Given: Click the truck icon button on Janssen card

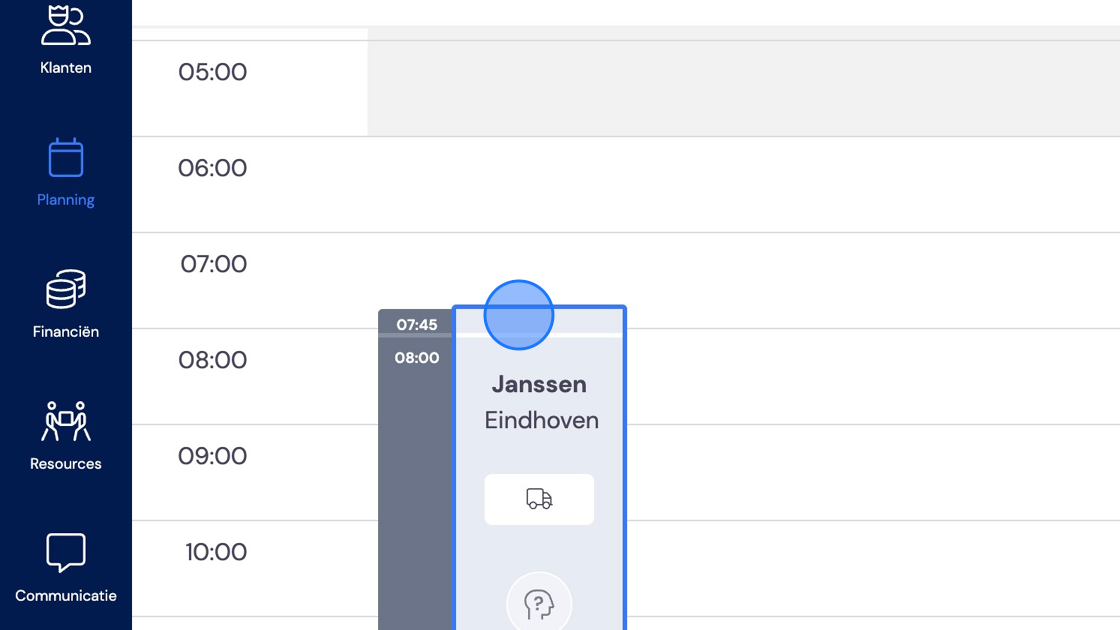Looking at the screenshot, I should point(539,499).
